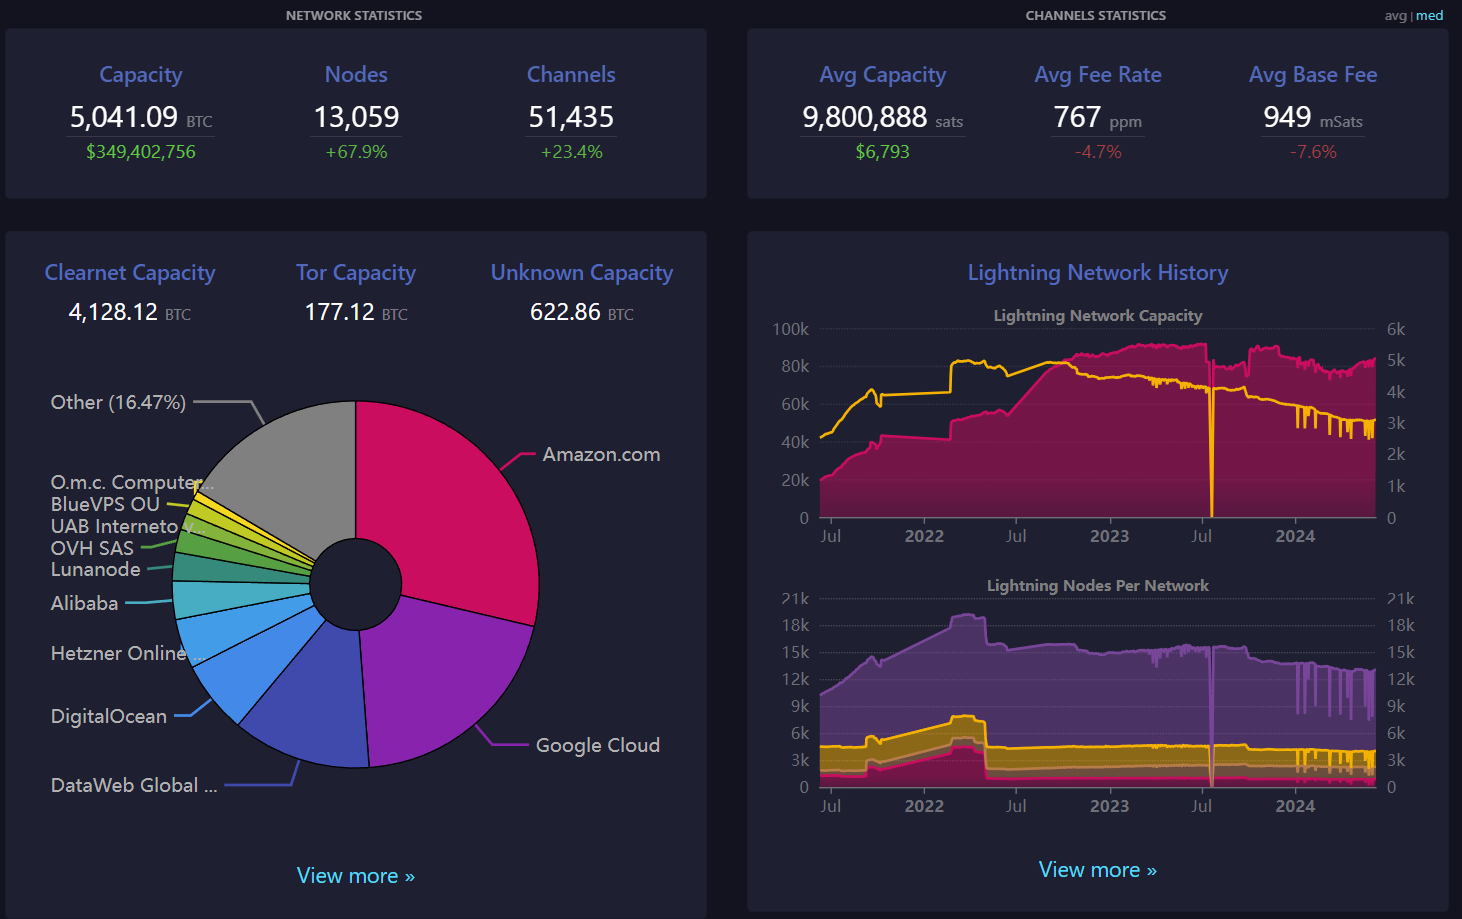The width and height of the screenshot is (1462, 919).
Task: Click the 4,128.12 BTC clearnet value
Action: pyautogui.click(x=130, y=312)
